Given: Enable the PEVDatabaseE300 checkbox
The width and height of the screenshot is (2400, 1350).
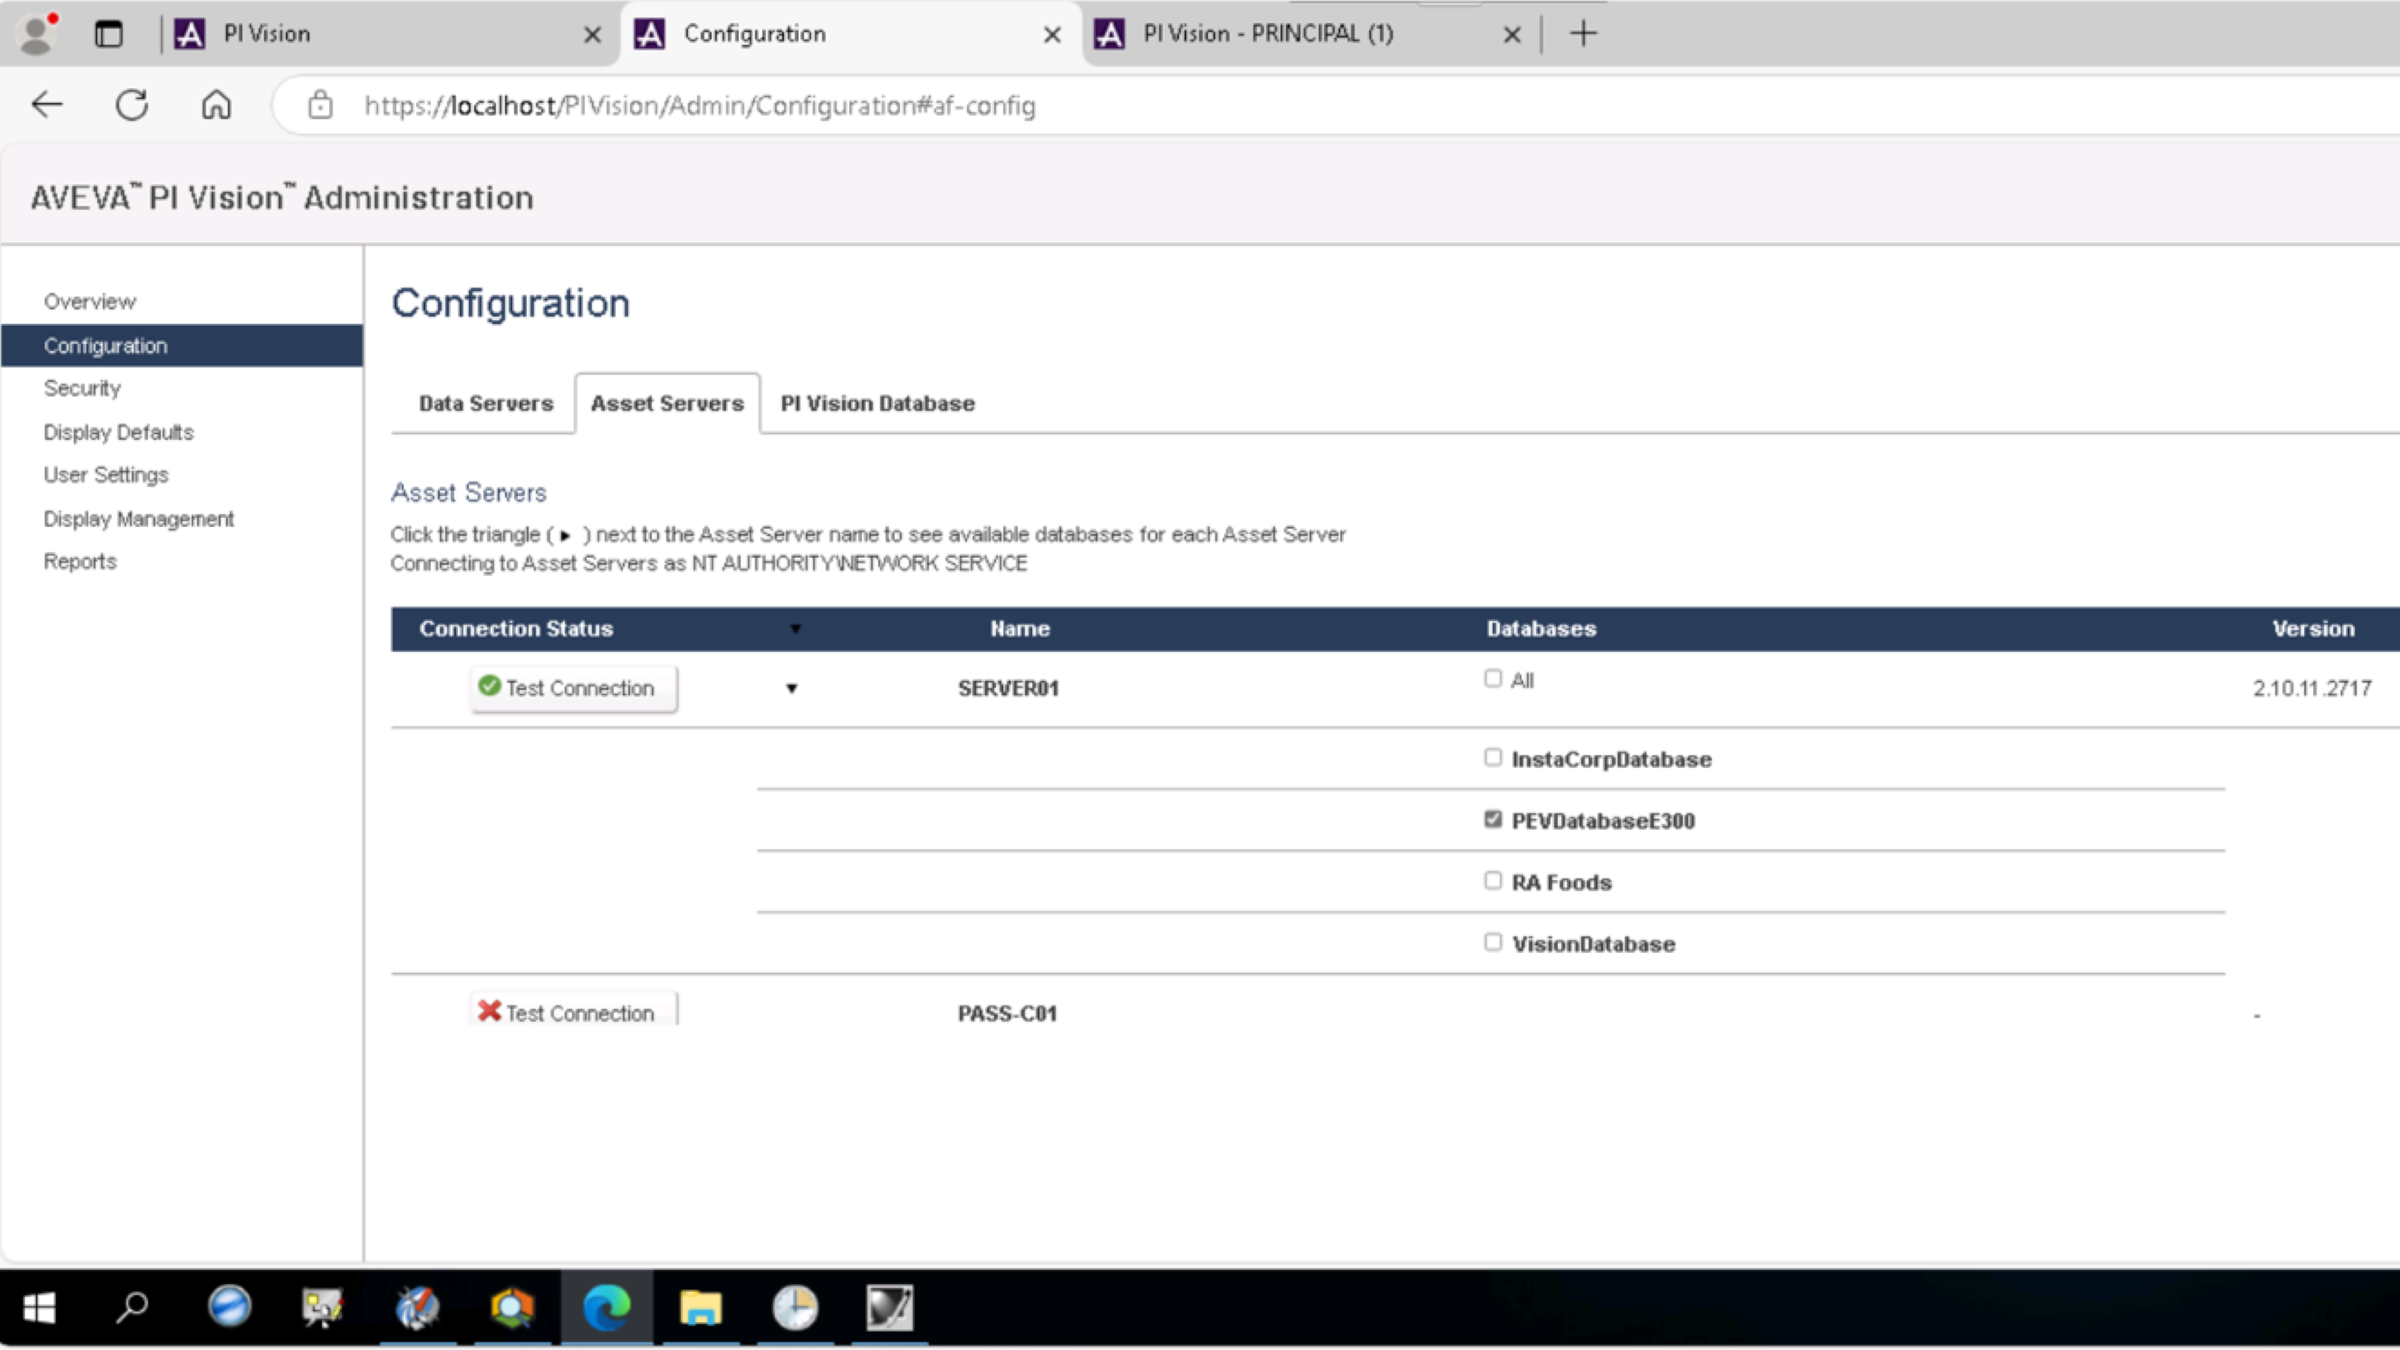Looking at the screenshot, I should tap(1492, 819).
